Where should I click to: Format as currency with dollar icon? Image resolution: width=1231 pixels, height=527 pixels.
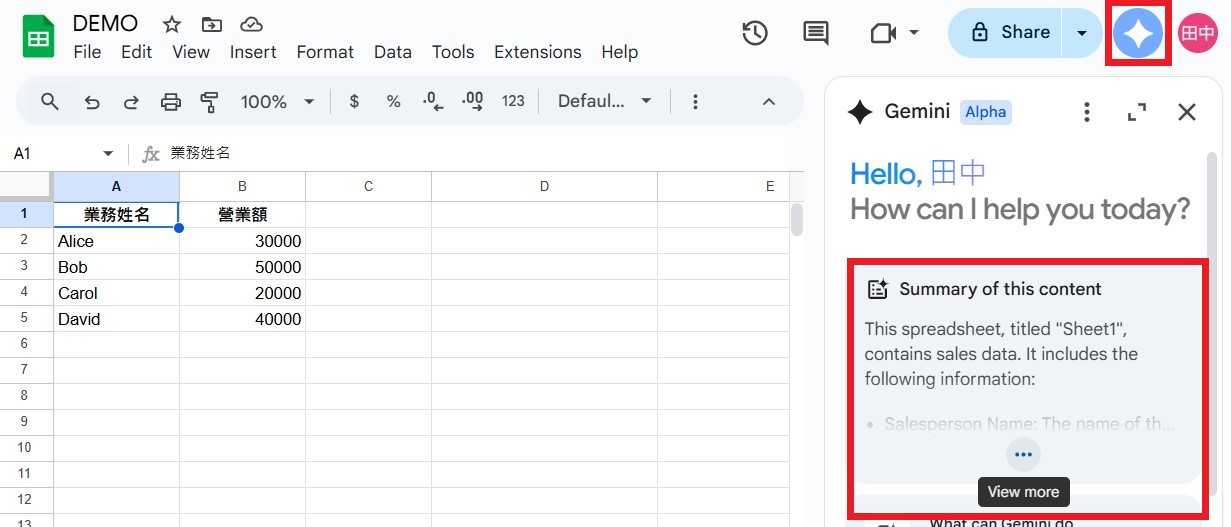(354, 101)
